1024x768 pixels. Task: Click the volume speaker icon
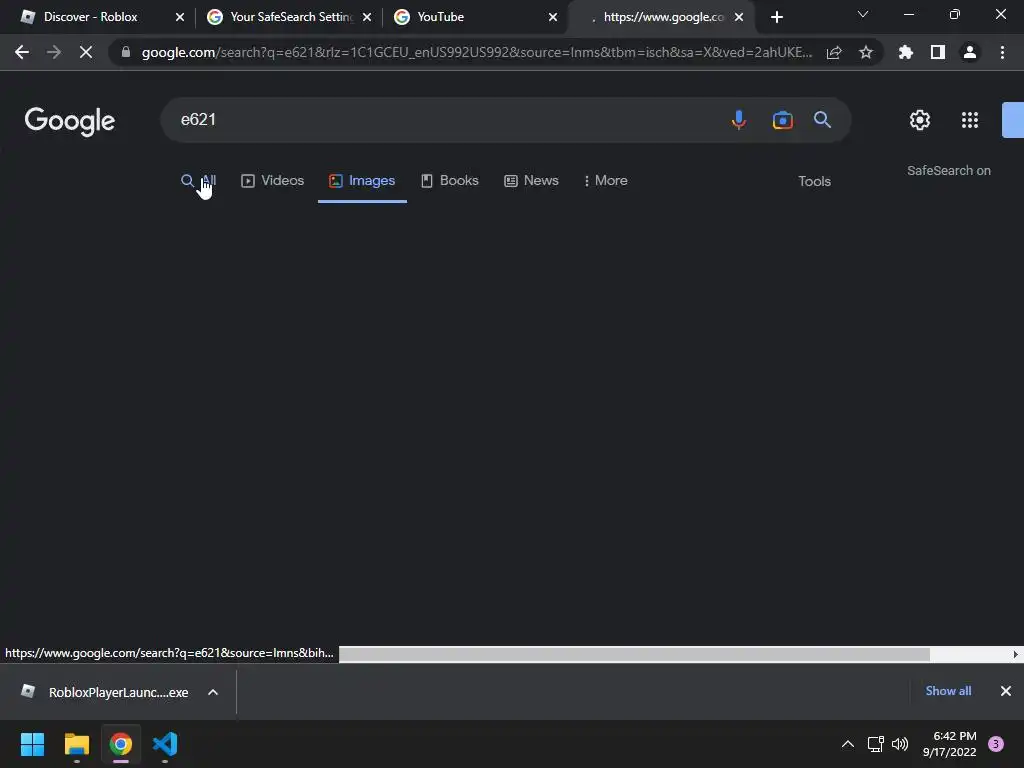[900, 744]
